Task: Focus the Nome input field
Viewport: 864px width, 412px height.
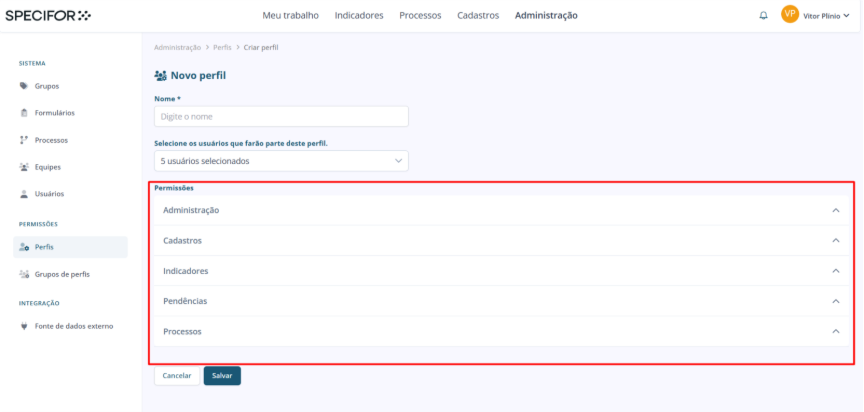Action: coord(282,117)
